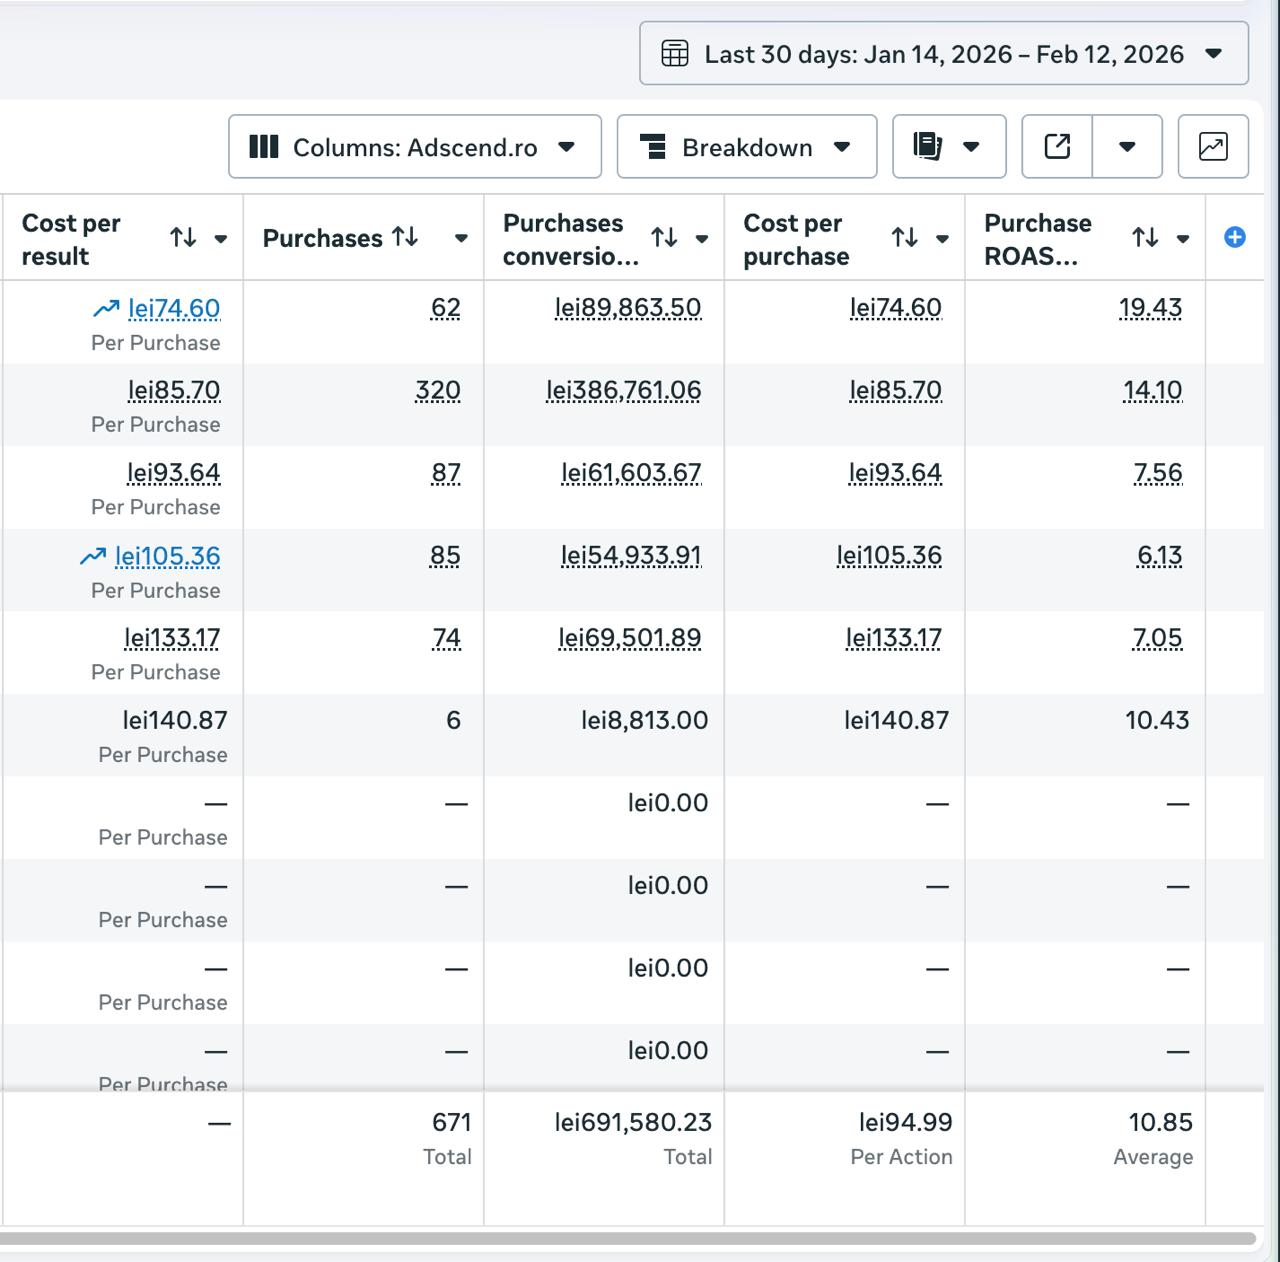Click the cost per purchase lei93.64 cell

click(895, 473)
